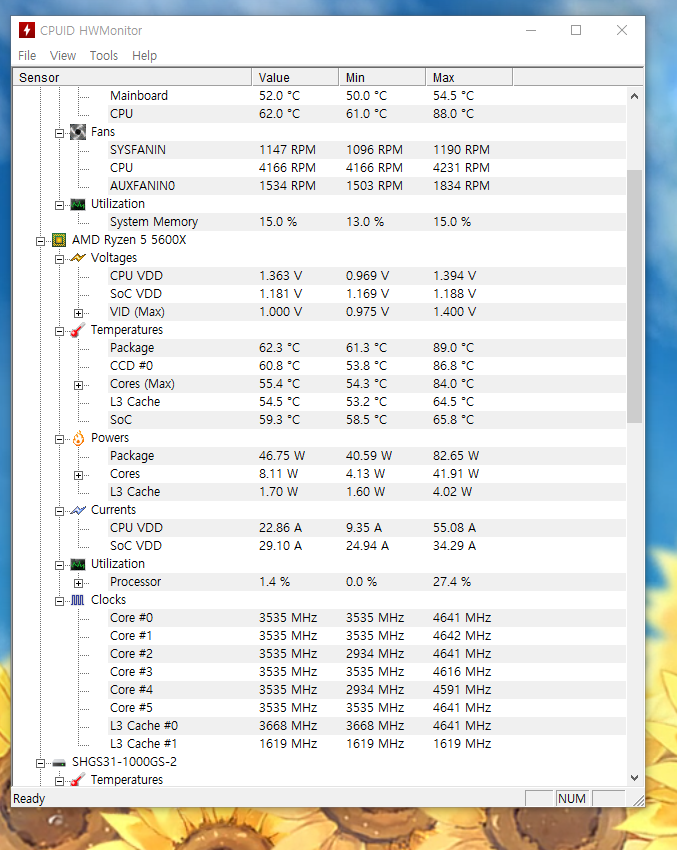
Task: Click the Max column header
Action: (x=469, y=78)
